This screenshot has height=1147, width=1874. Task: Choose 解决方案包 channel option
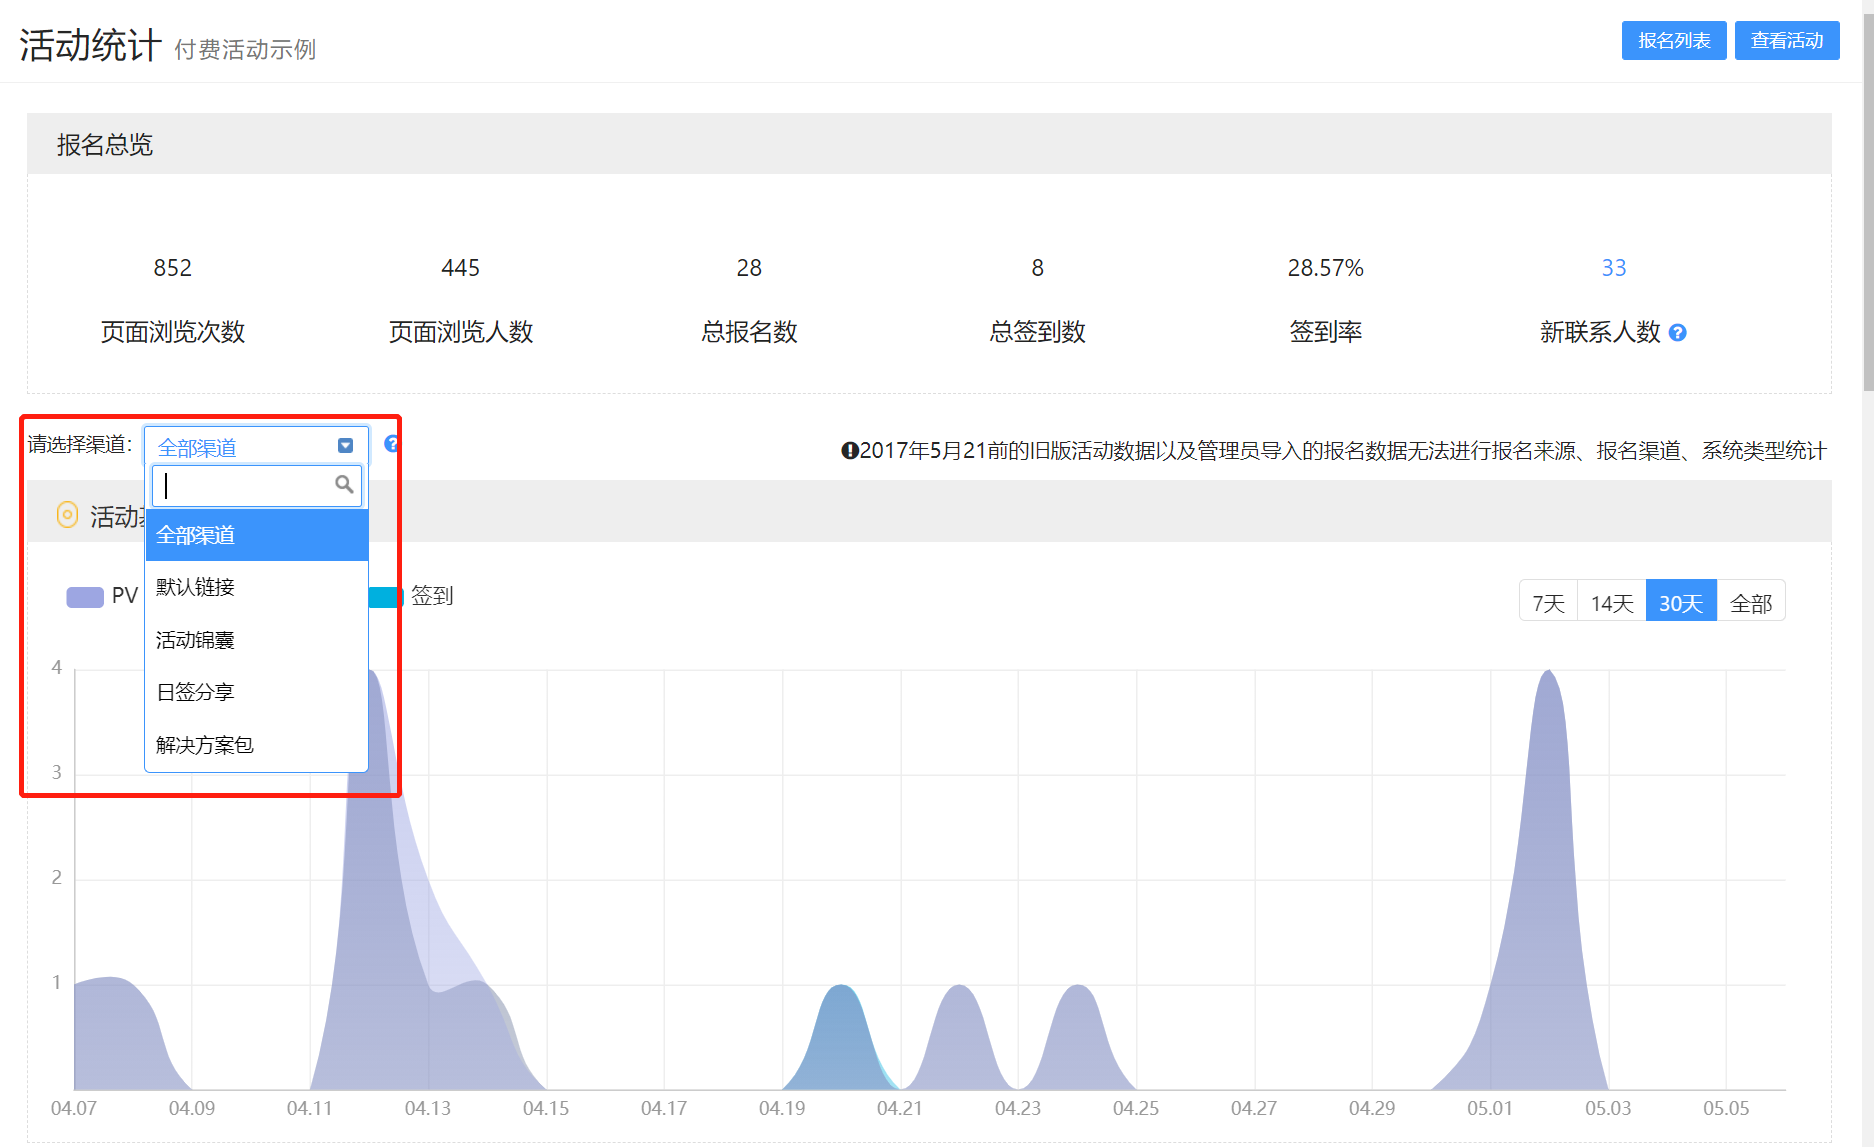tap(205, 745)
